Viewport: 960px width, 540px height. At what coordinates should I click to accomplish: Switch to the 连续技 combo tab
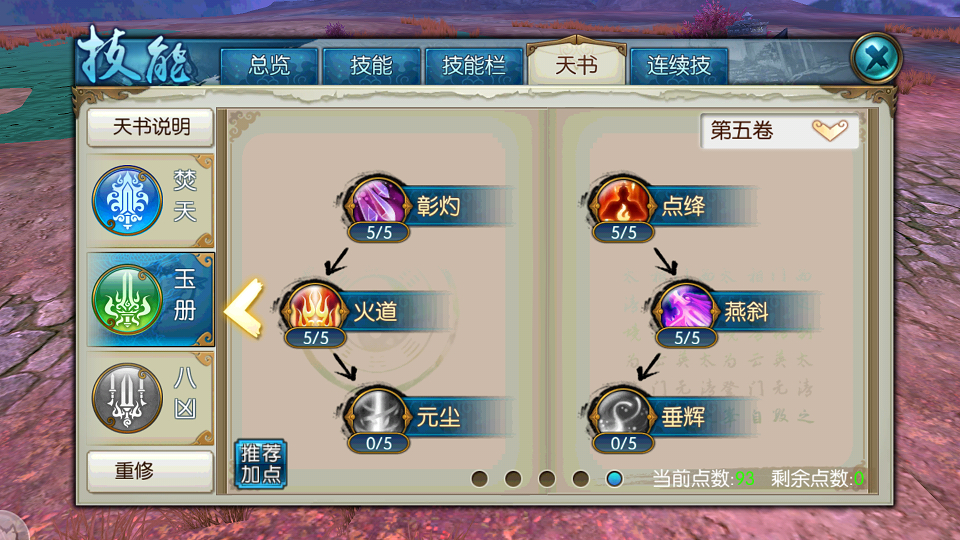[679, 66]
